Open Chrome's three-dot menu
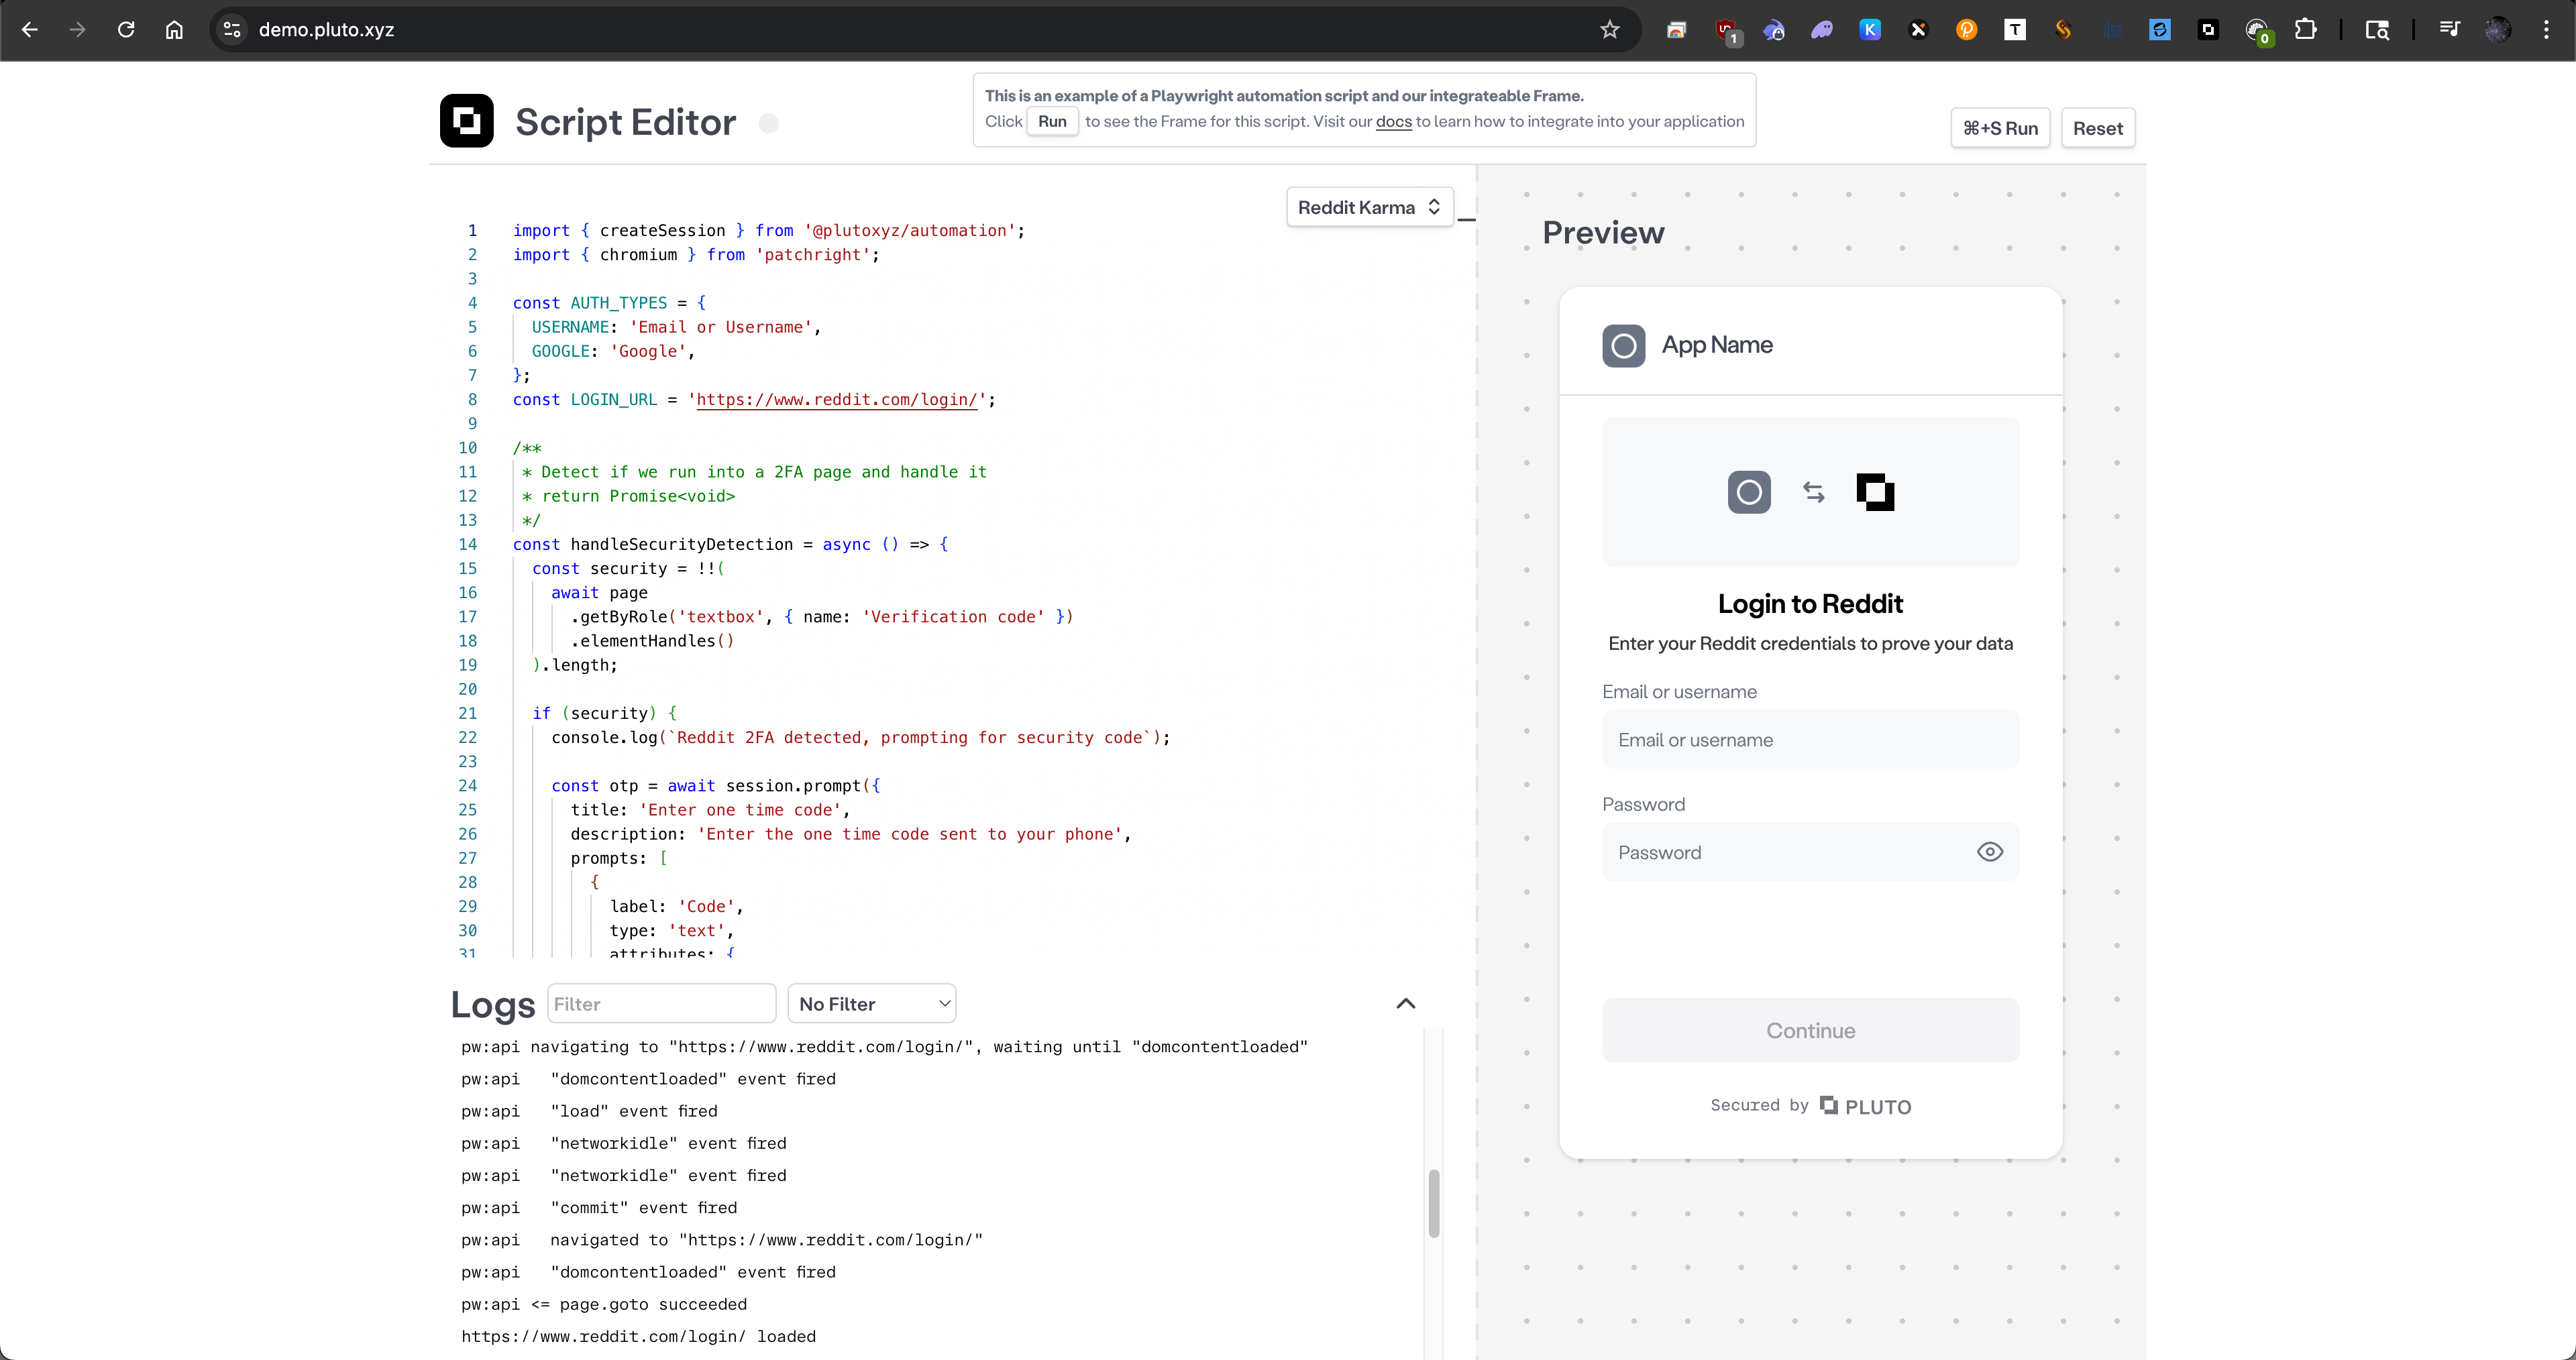Image resolution: width=2576 pixels, height=1360 pixels. click(2546, 30)
